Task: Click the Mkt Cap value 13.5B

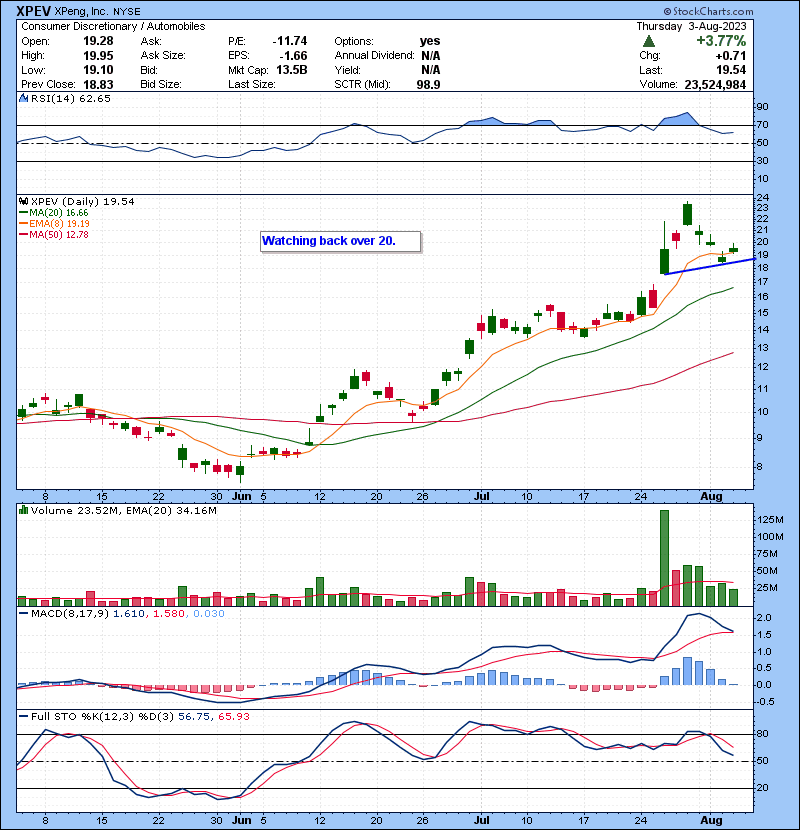Action: [x=292, y=70]
